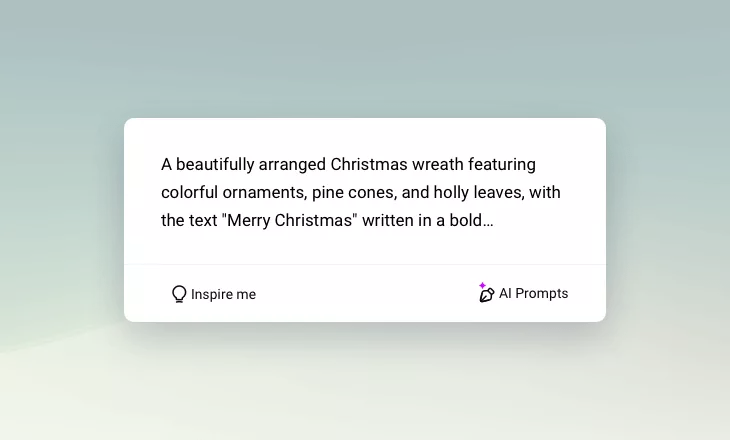Click the truncation ellipsis after "bold"
Viewport: 730px width, 440px height.
(488, 221)
